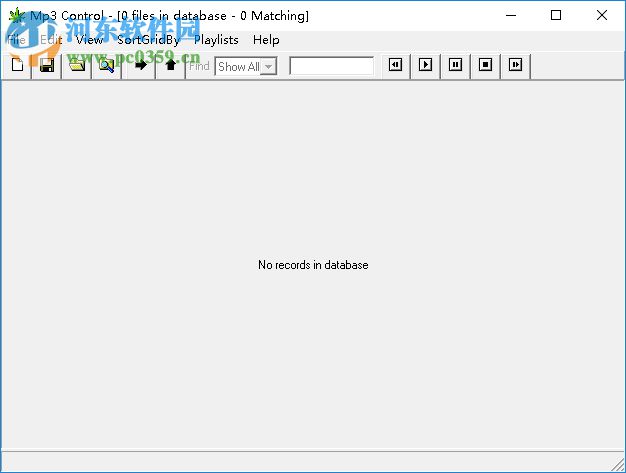The image size is (626, 473).
Task: Skip to the next track button
Action: pyautogui.click(x=515, y=65)
